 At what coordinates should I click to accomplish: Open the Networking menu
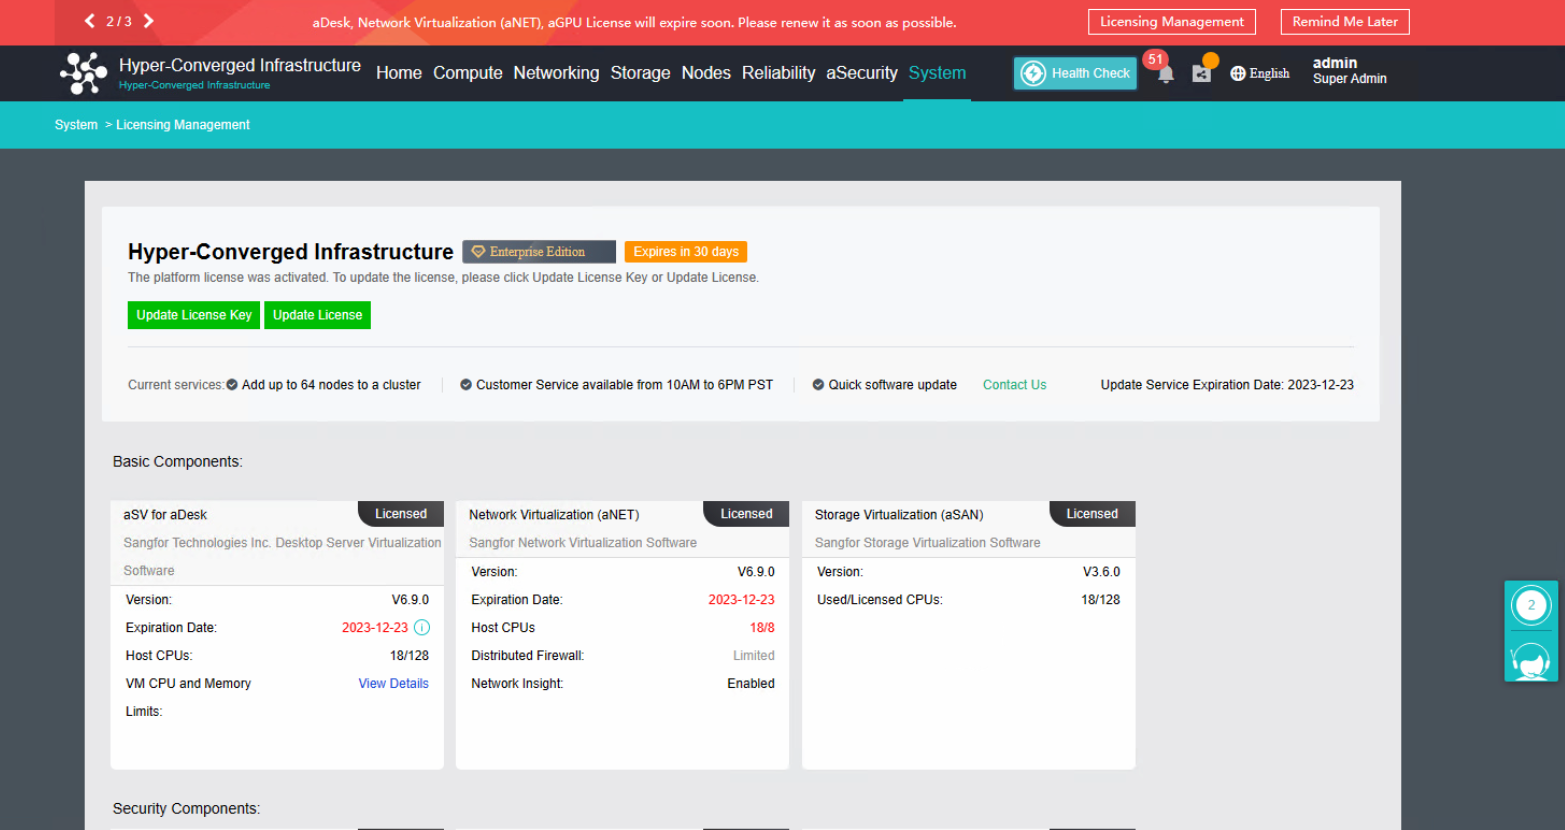(556, 73)
